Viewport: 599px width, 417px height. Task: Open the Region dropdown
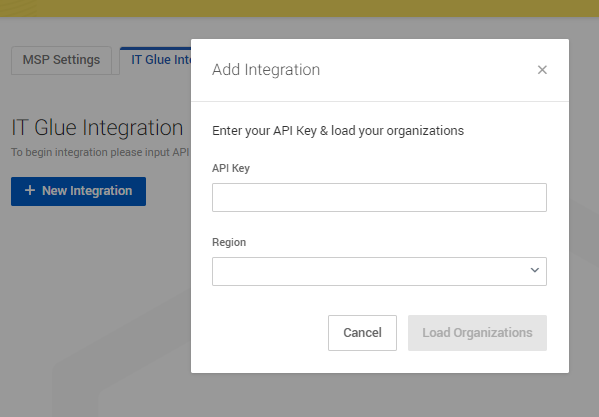point(379,272)
